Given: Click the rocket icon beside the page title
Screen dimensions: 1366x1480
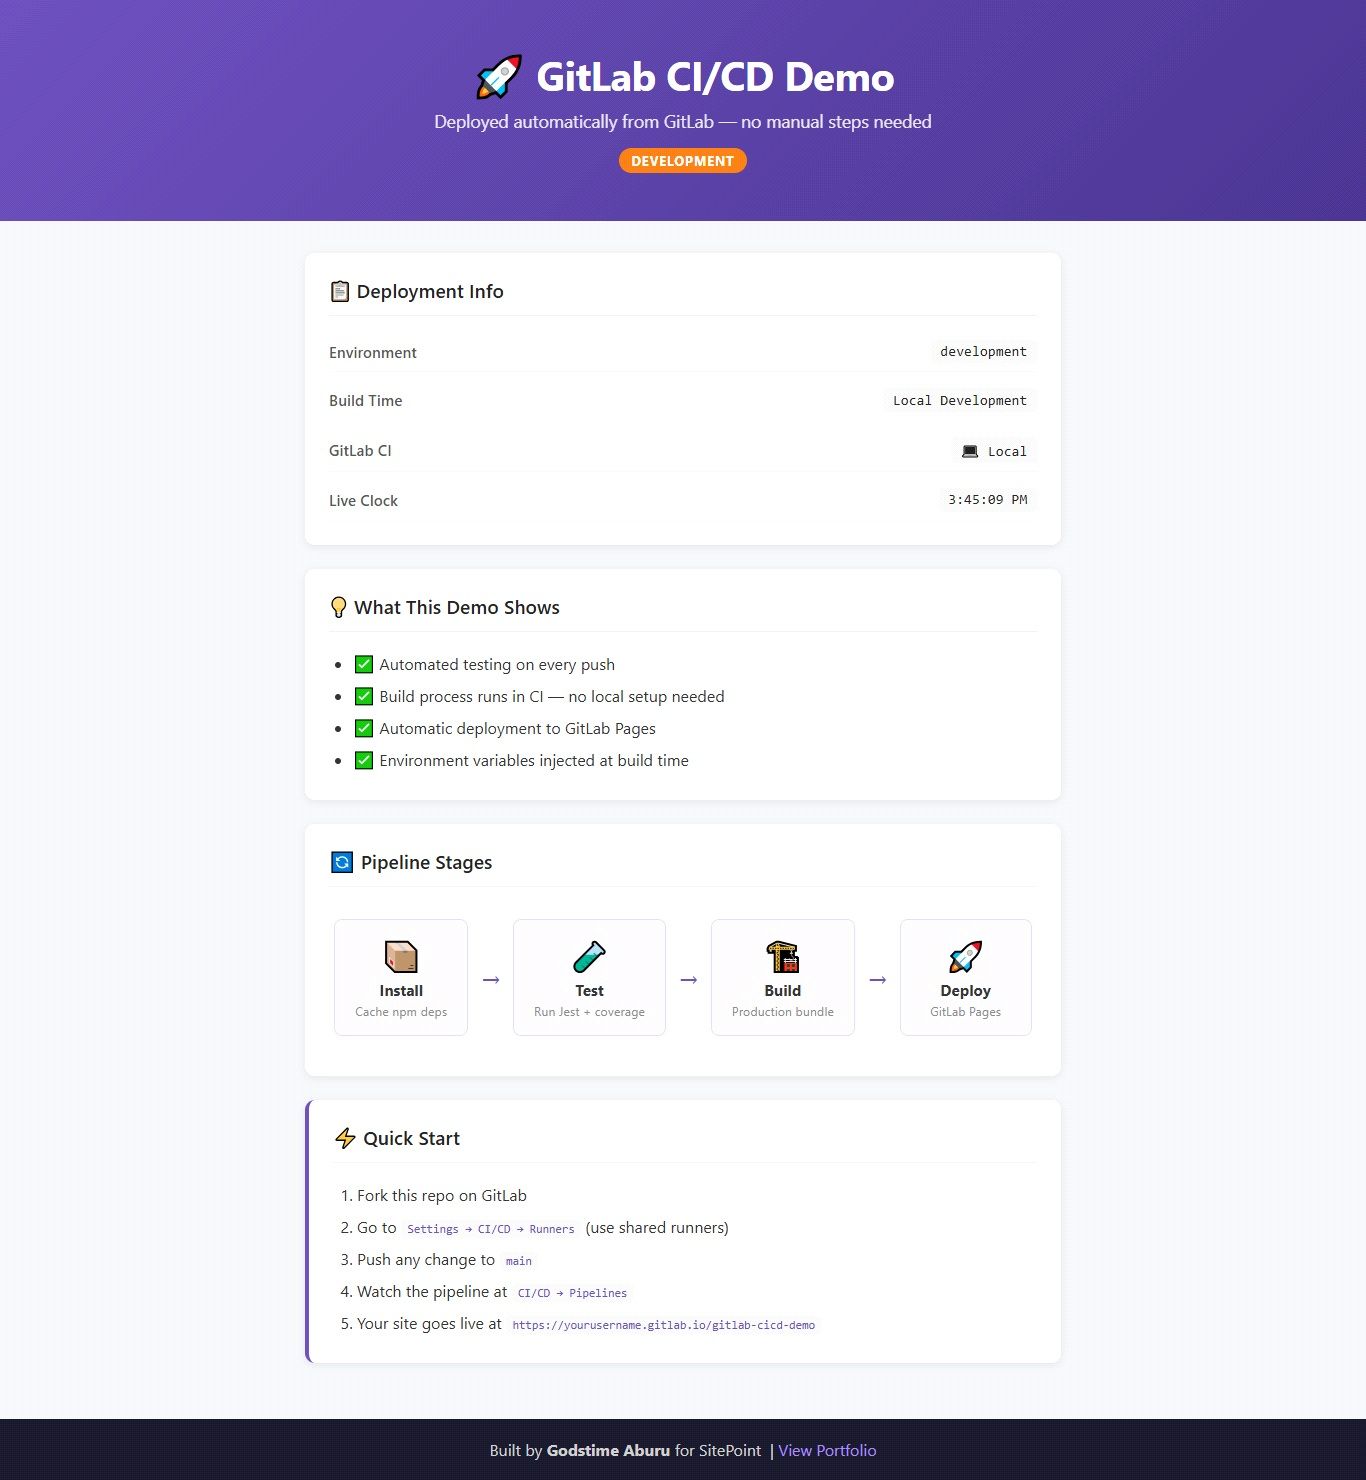Looking at the screenshot, I should coord(499,77).
